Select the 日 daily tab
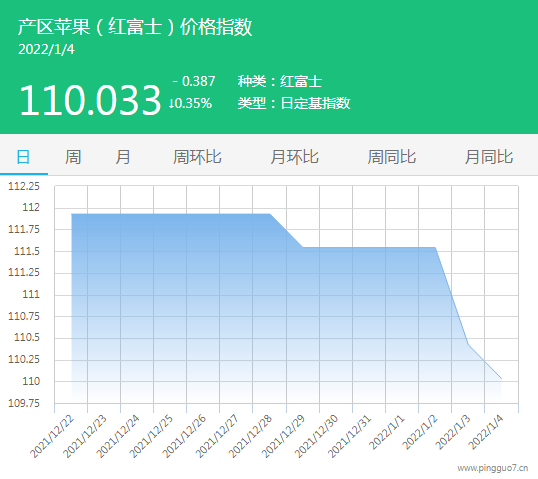The image size is (538, 479). (x=23, y=157)
